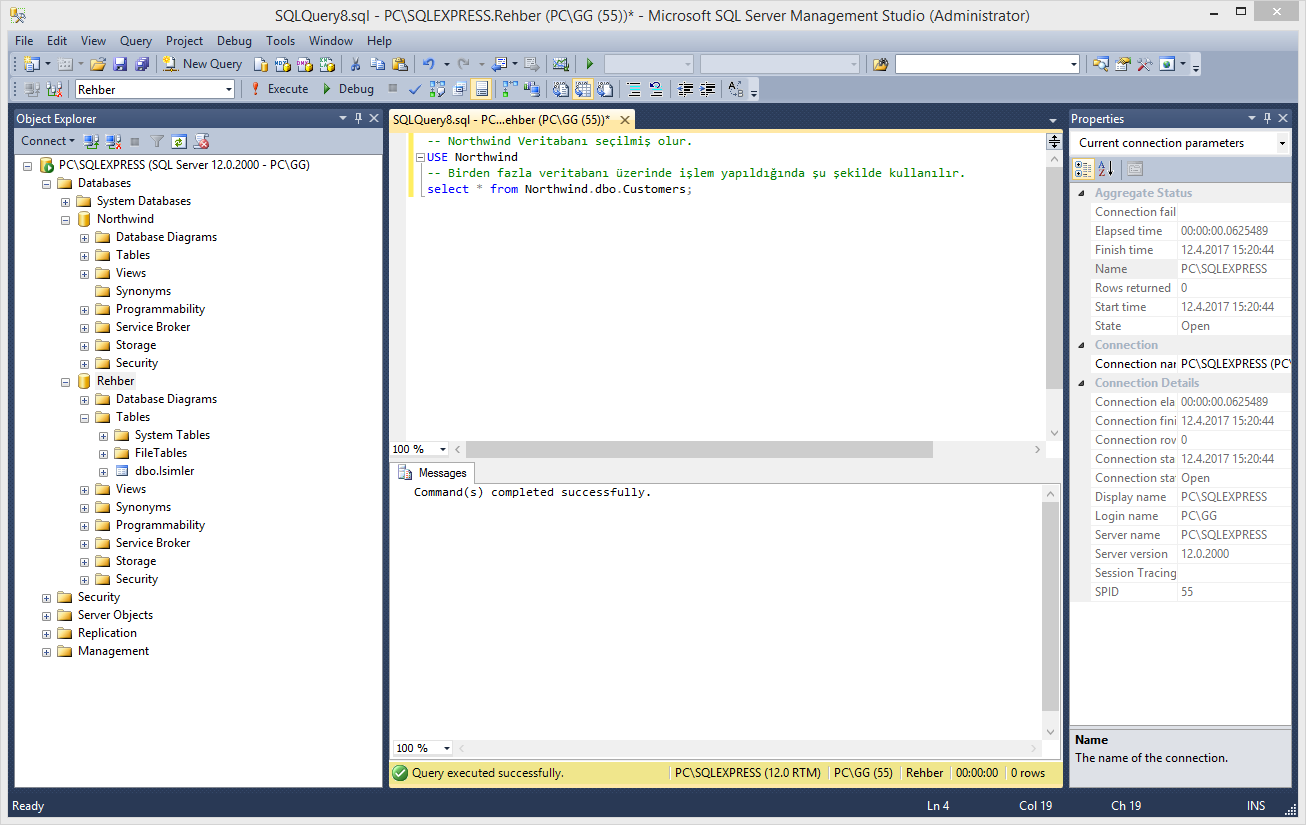
Task: Select the Results to Grid icon
Action: (x=584, y=88)
